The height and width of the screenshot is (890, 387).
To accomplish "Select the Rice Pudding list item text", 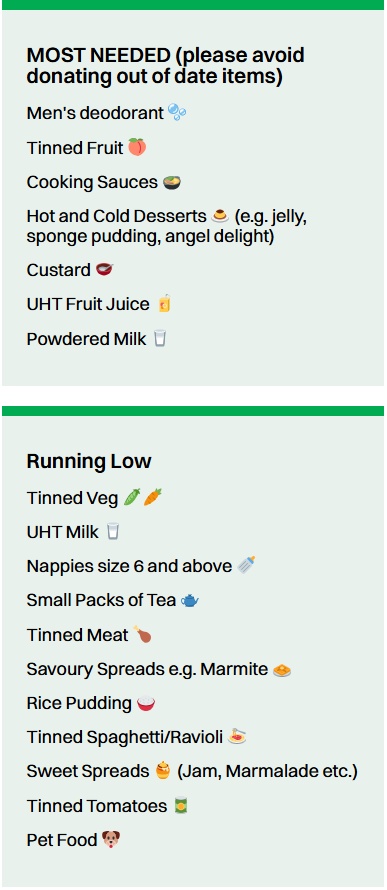I will pos(79,703).
